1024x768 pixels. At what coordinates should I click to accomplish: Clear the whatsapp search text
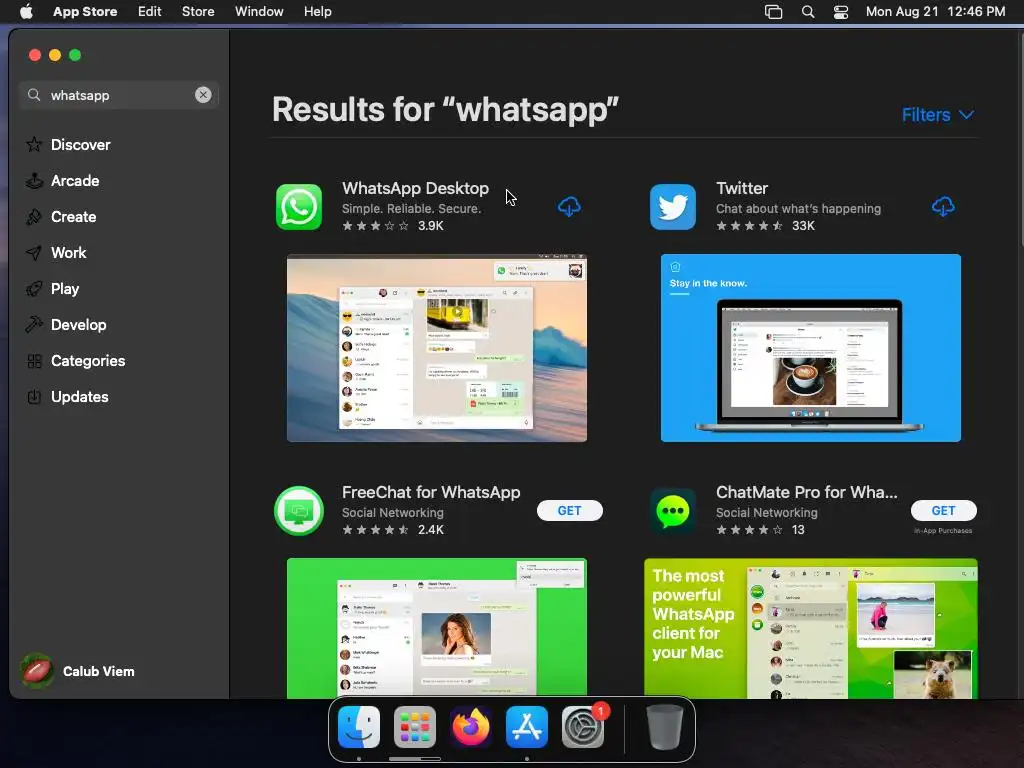click(x=203, y=95)
